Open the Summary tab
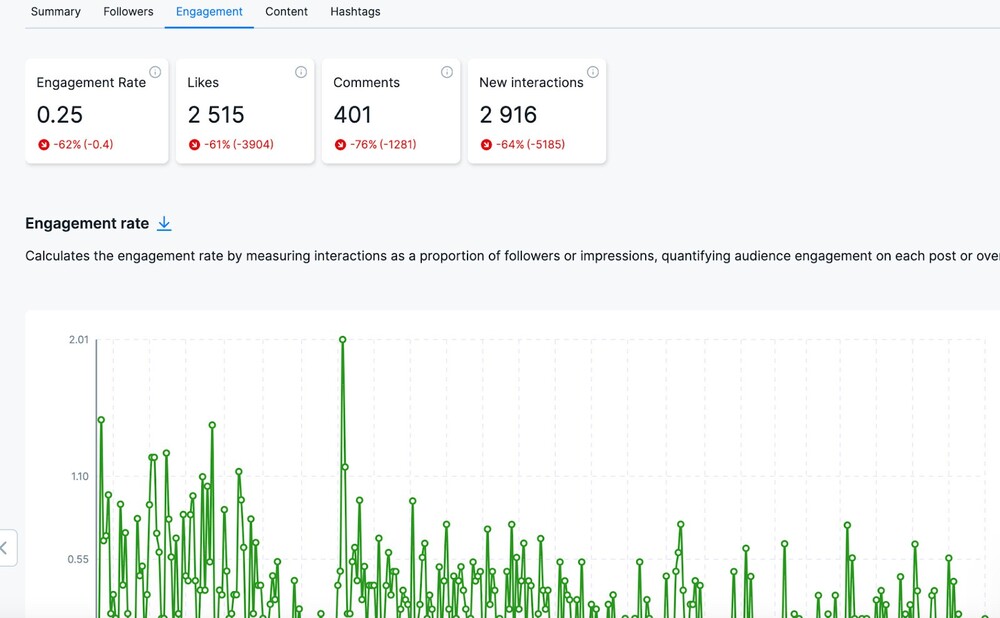 (x=55, y=11)
